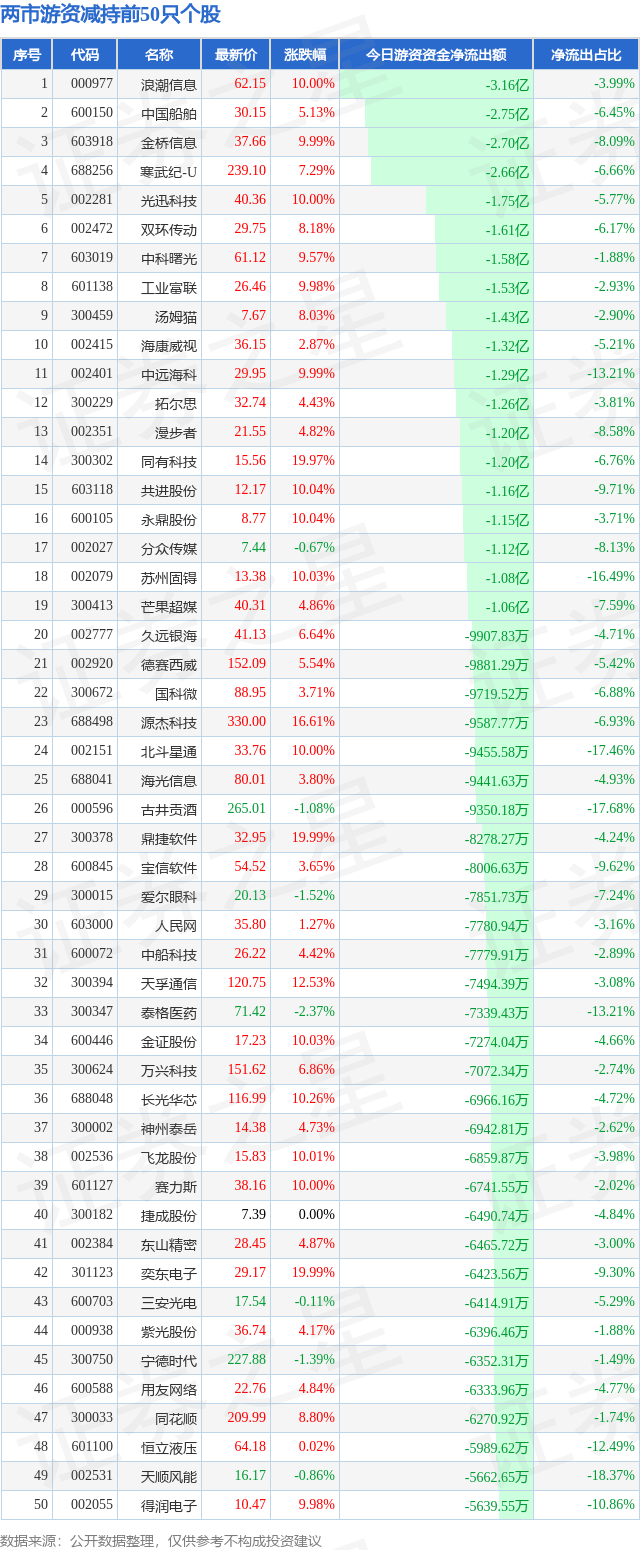Select the stock name 分众传媒

(x=169, y=549)
